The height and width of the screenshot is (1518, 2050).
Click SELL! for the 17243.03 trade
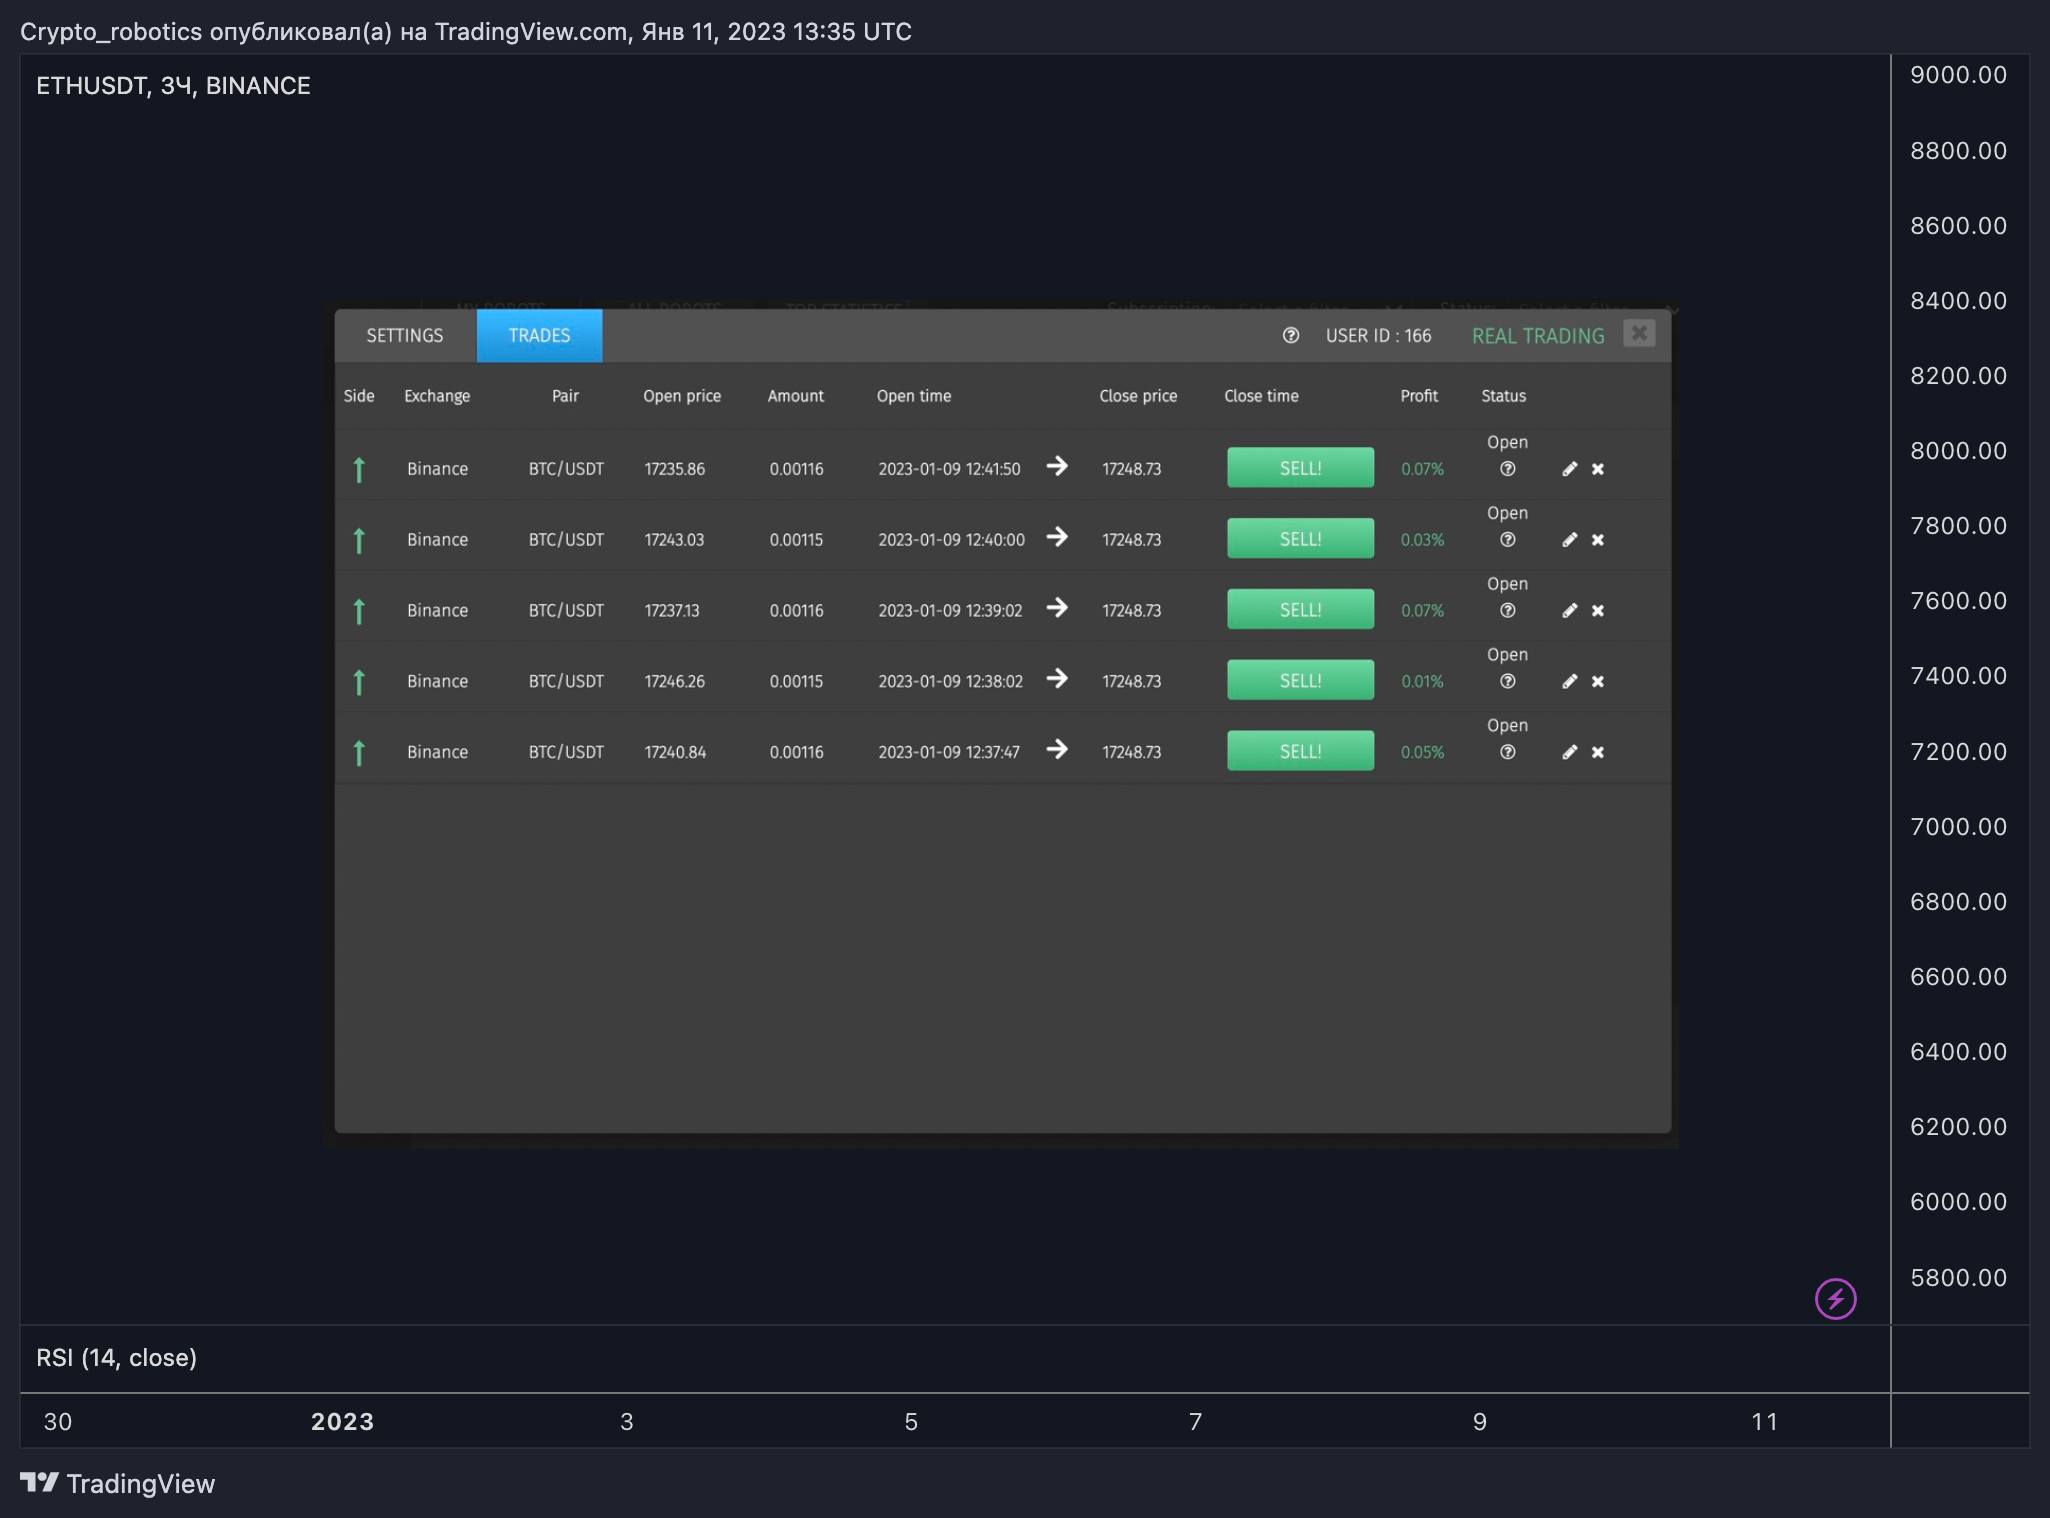coord(1300,539)
